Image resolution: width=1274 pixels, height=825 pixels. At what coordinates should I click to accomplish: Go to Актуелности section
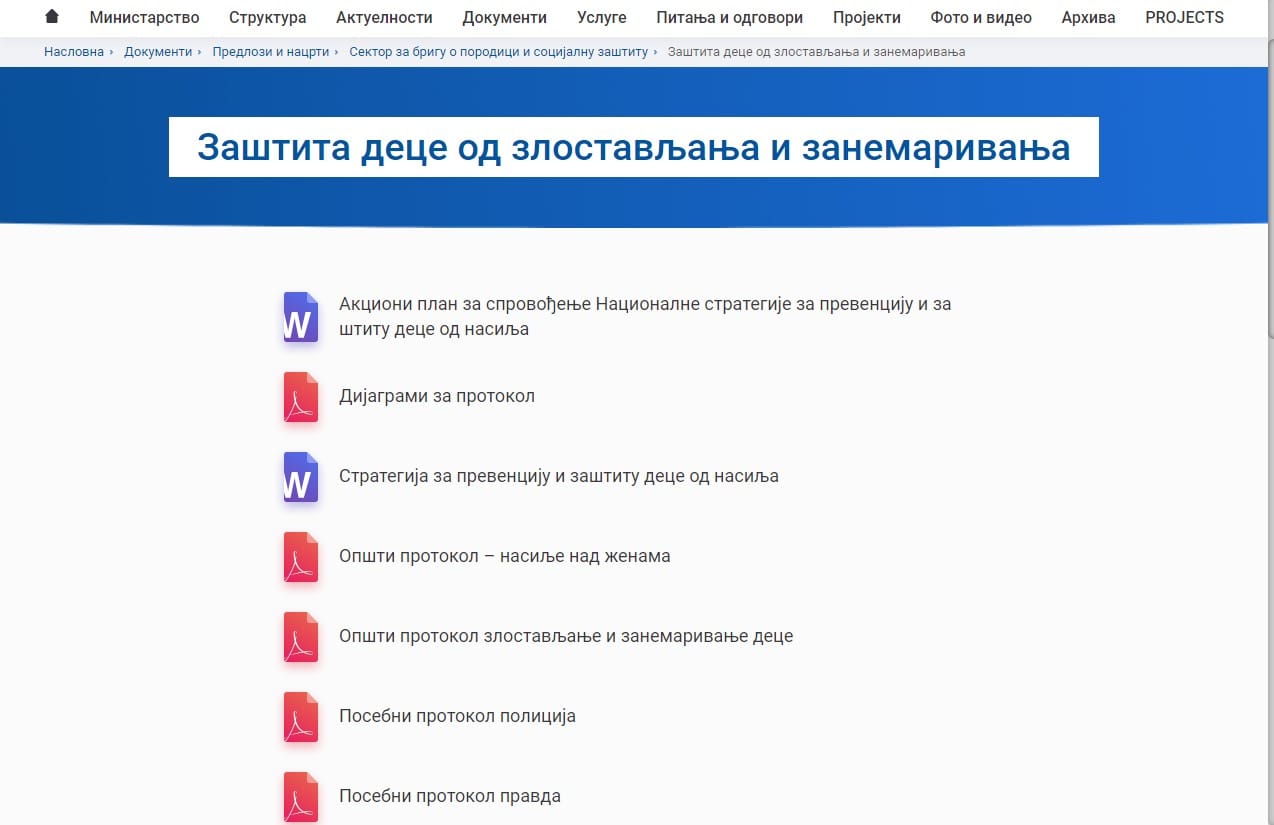click(x=384, y=17)
